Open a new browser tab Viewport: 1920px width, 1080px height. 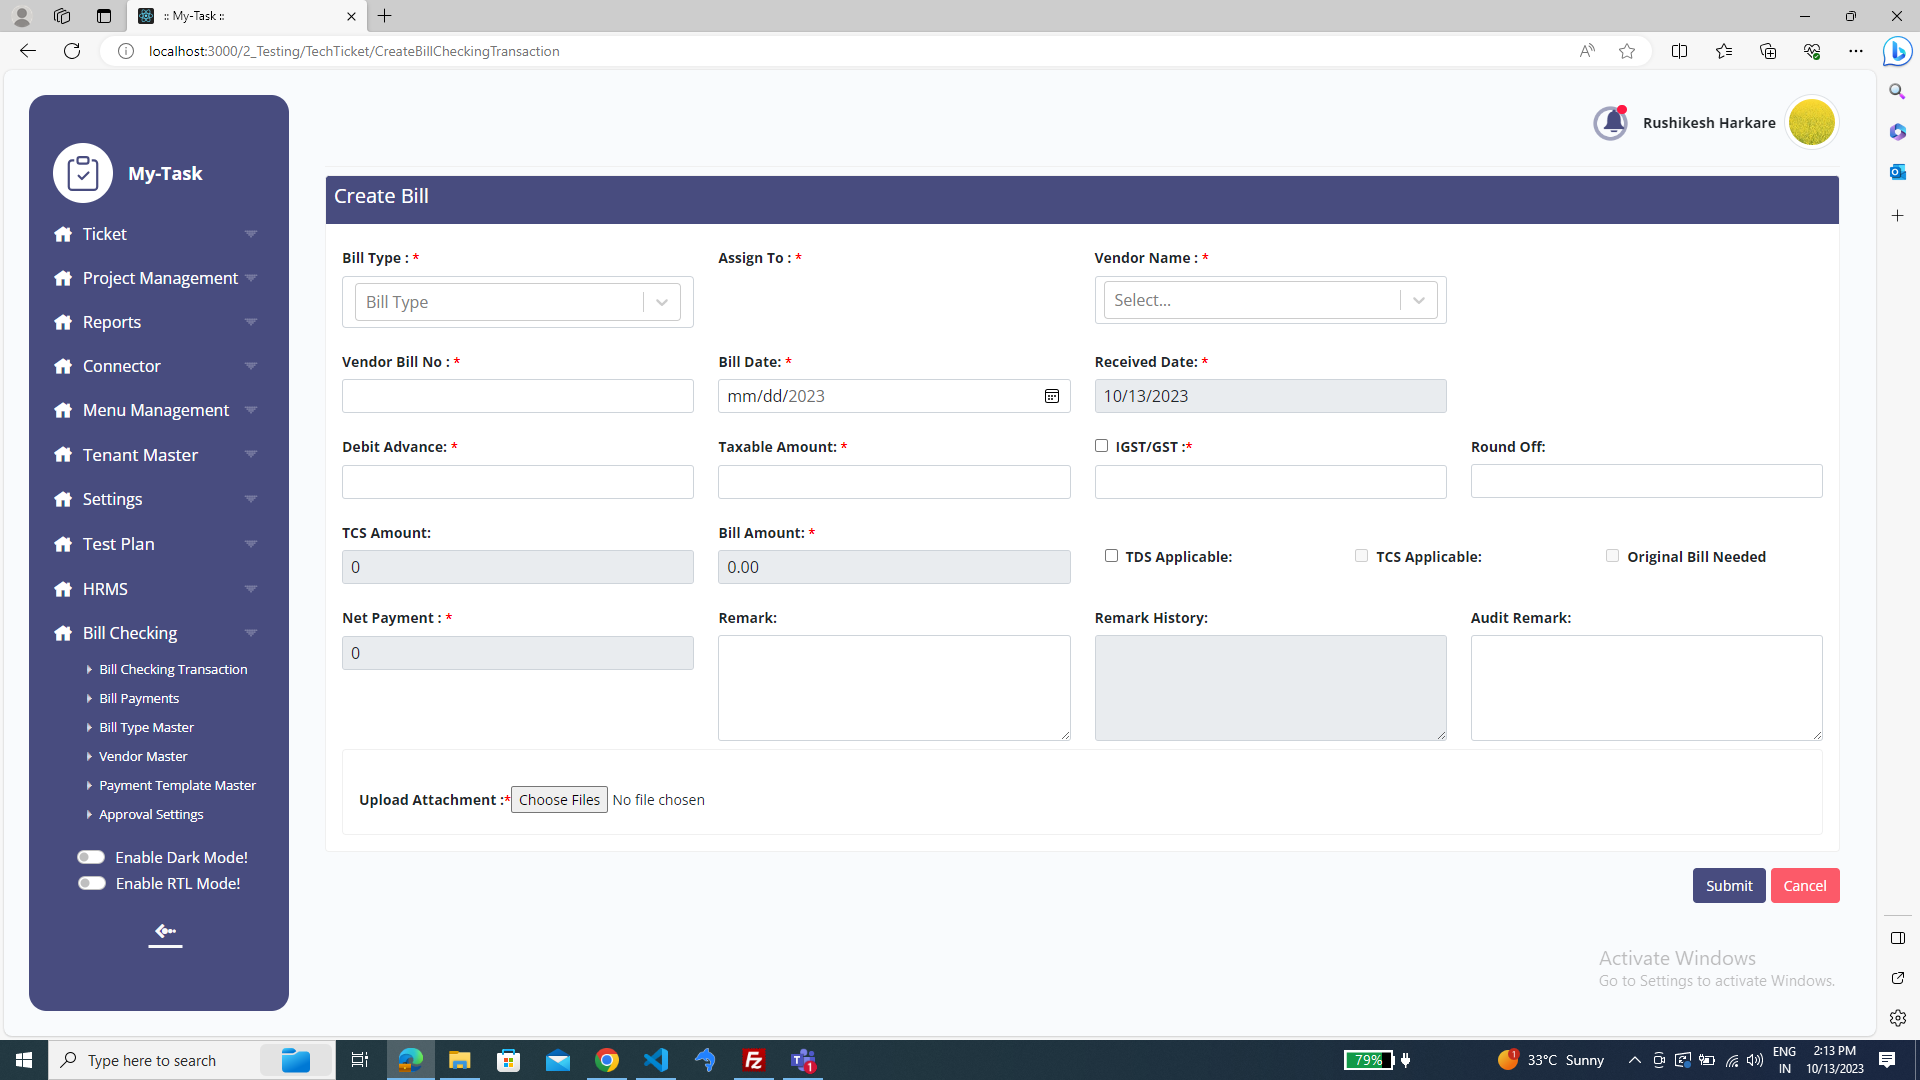pos(385,16)
